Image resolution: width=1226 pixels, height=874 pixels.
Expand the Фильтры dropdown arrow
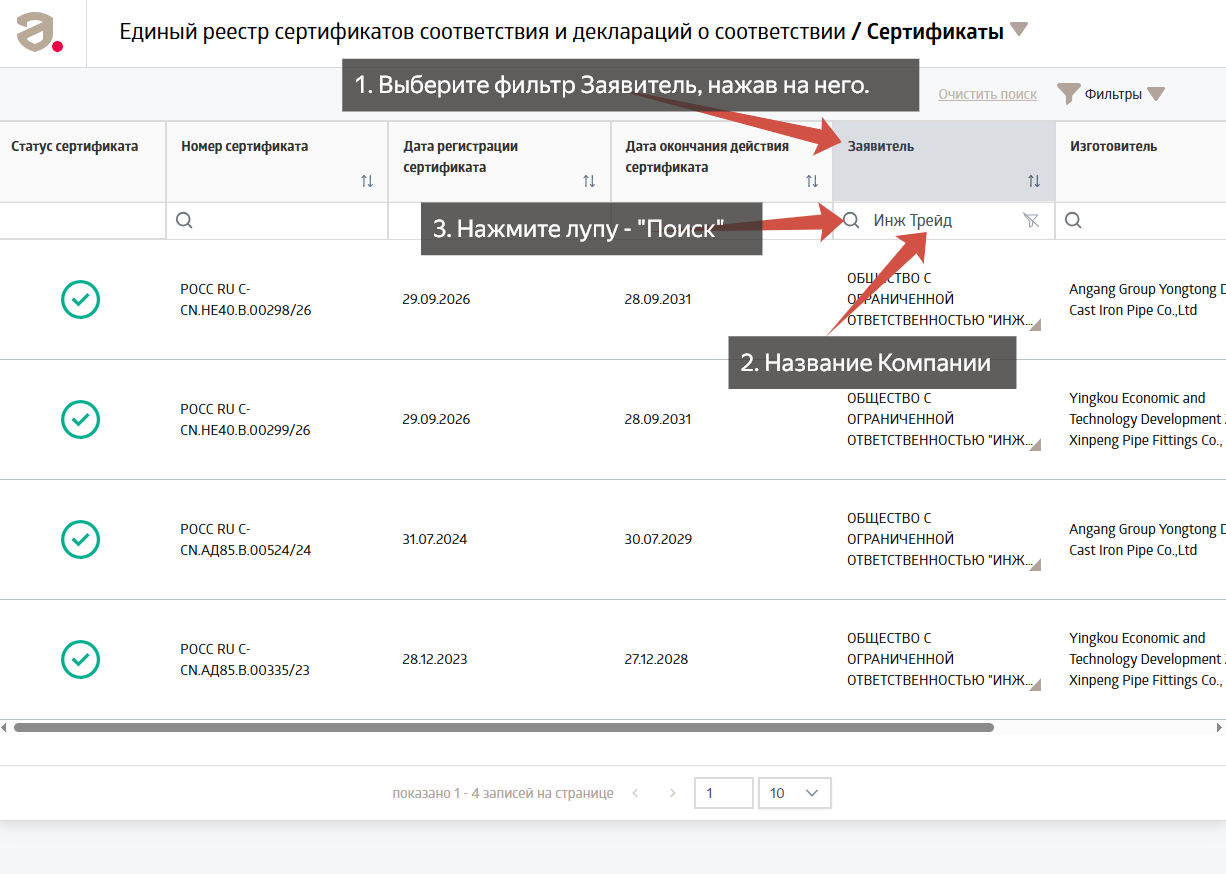point(1156,94)
